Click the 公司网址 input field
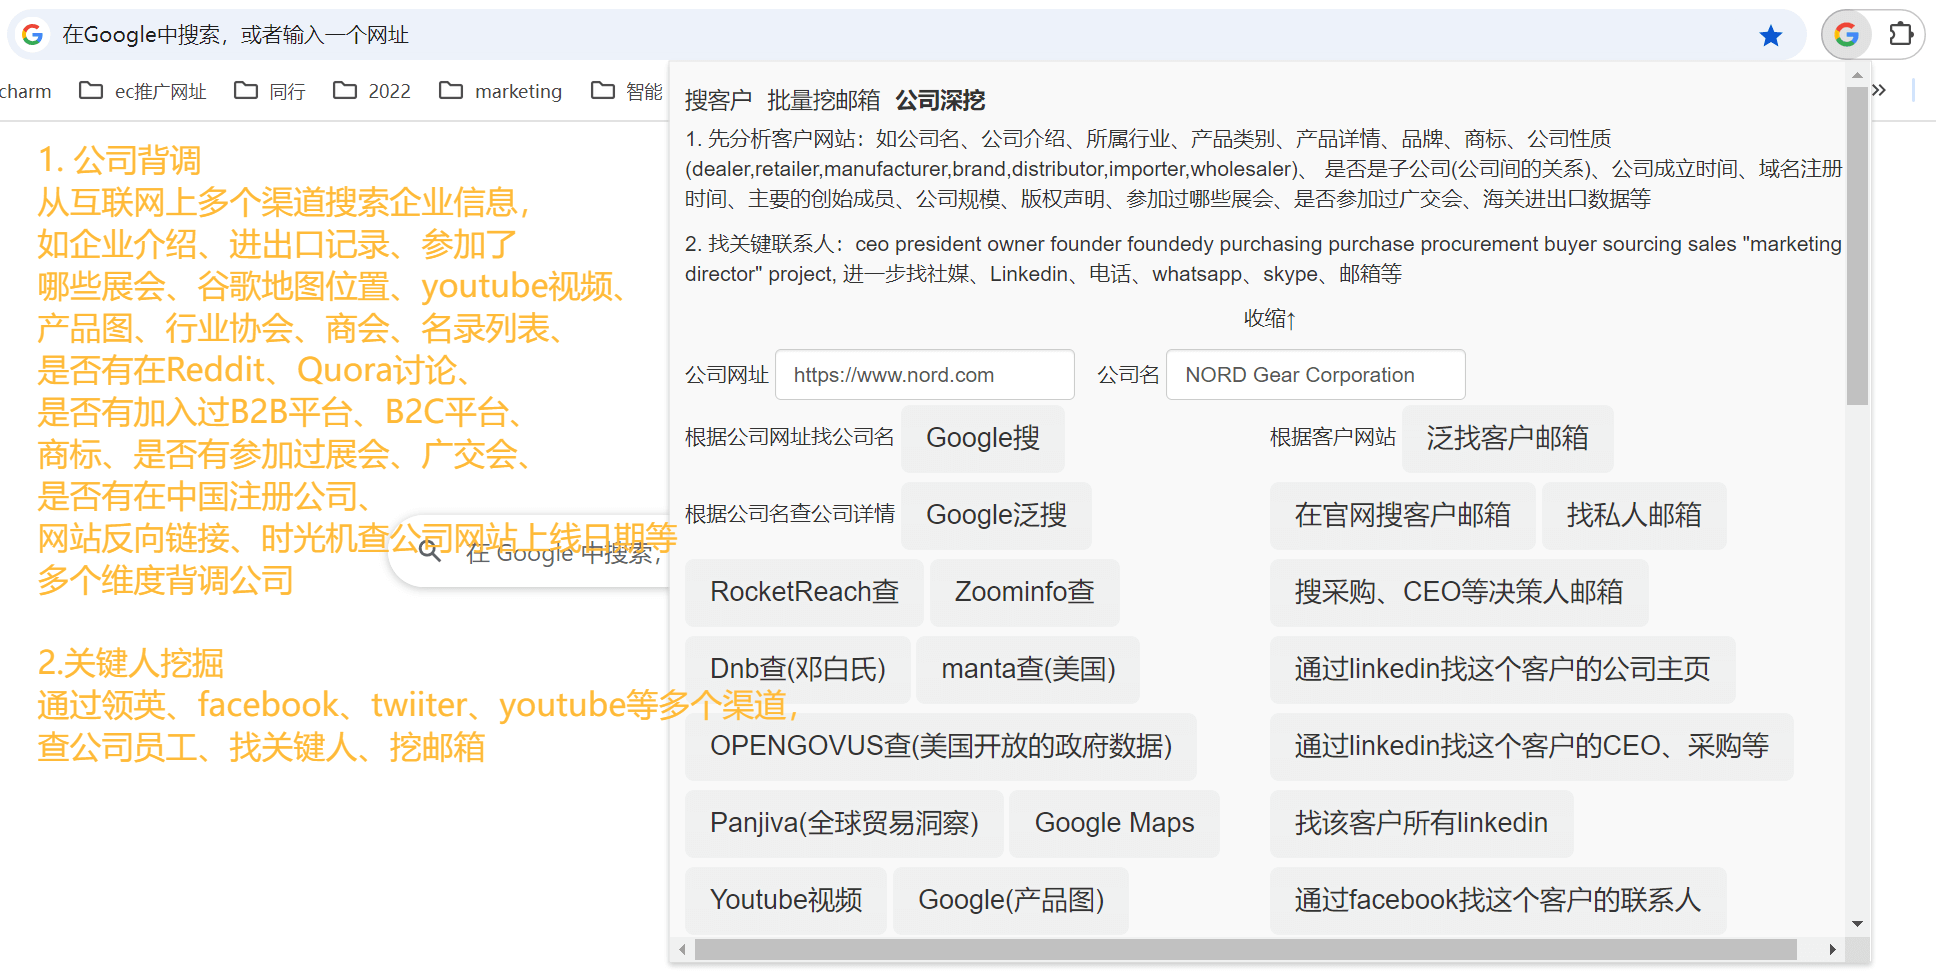Image resolution: width=1936 pixels, height=977 pixels. pos(925,375)
